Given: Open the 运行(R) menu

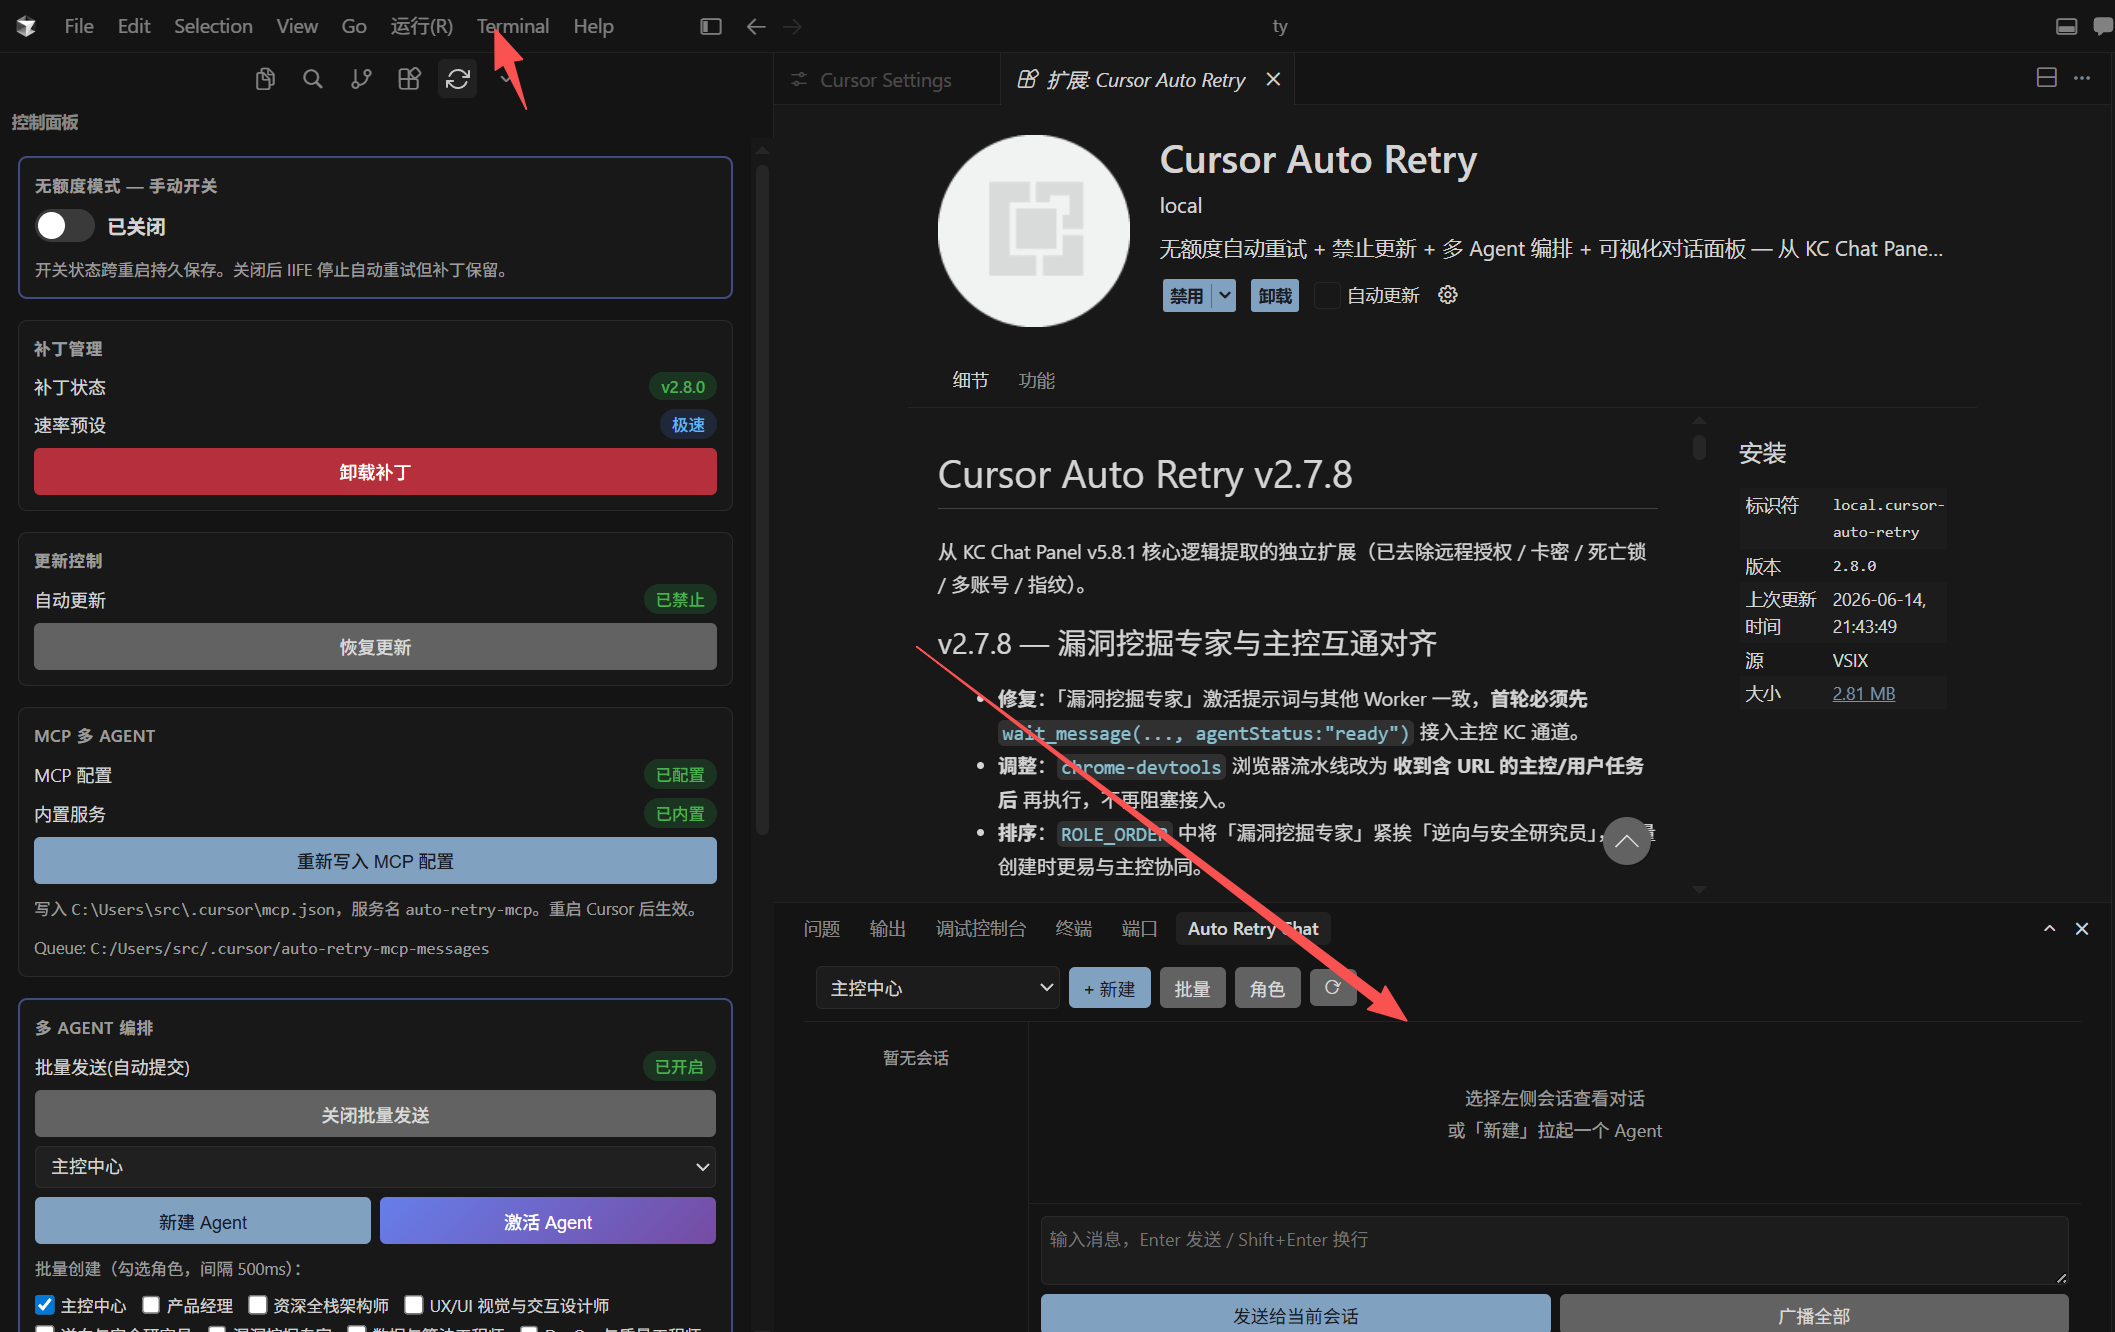Looking at the screenshot, I should coord(421,26).
